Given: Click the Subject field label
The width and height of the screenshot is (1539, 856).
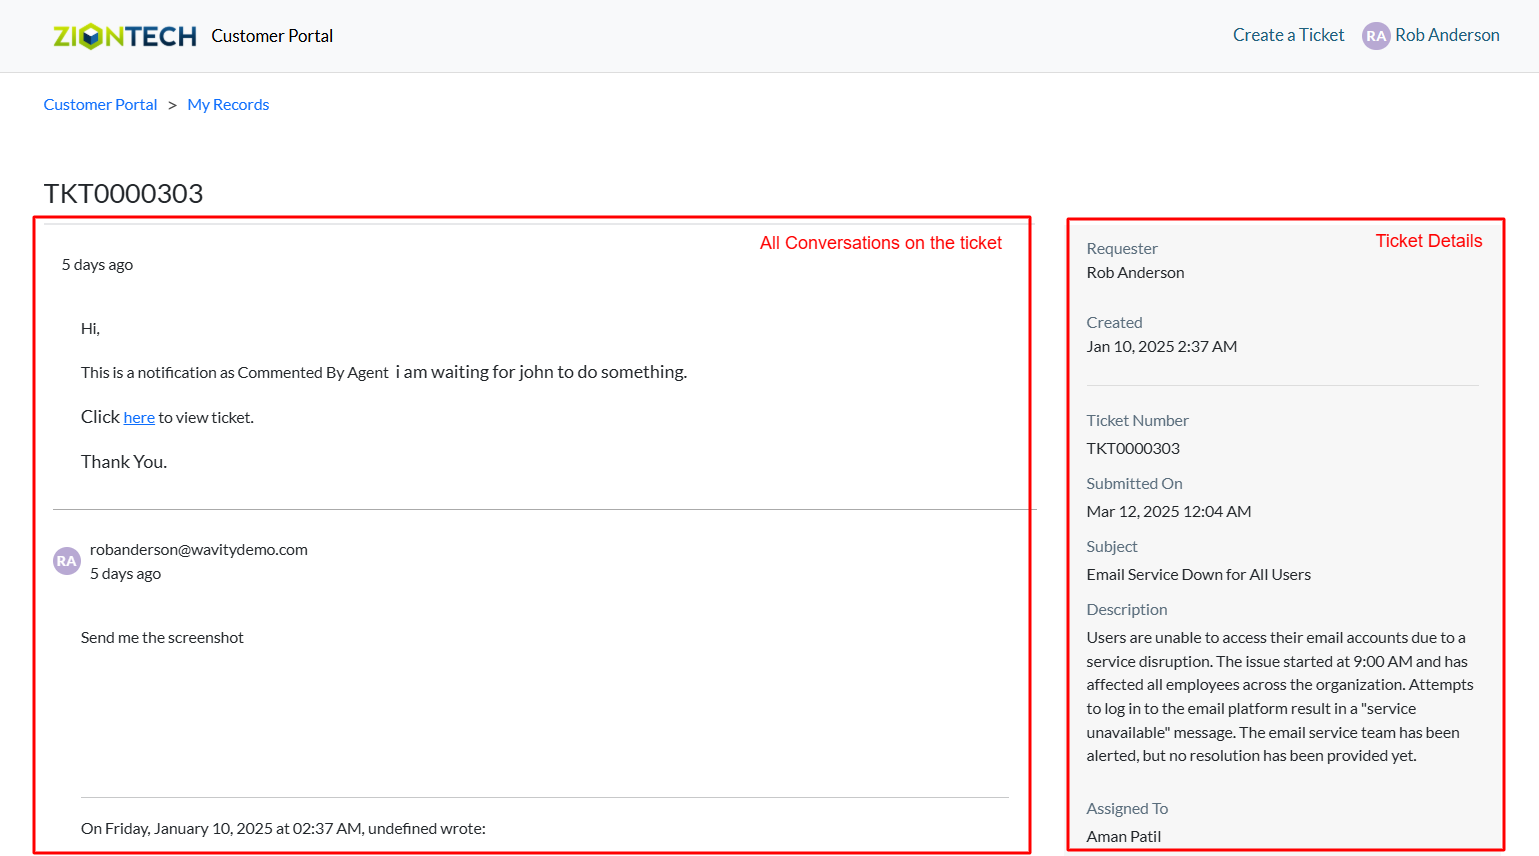Looking at the screenshot, I should [x=1112, y=546].
